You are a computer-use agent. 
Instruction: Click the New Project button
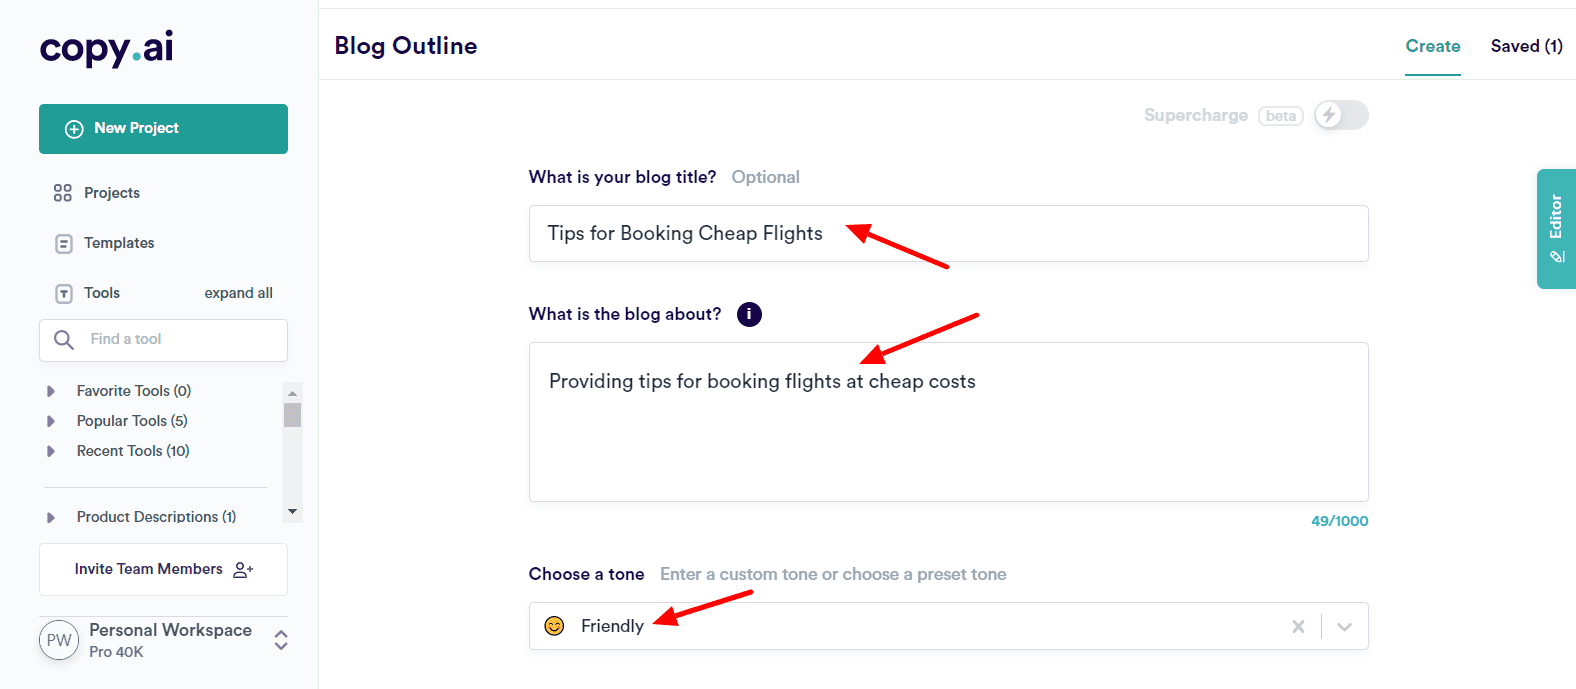(x=163, y=129)
